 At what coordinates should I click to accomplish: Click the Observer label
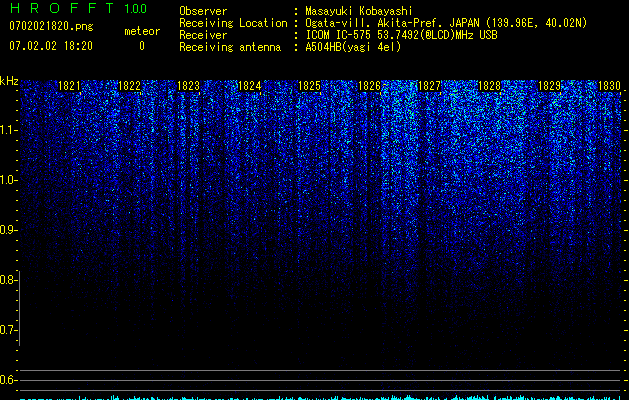pos(203,11)
